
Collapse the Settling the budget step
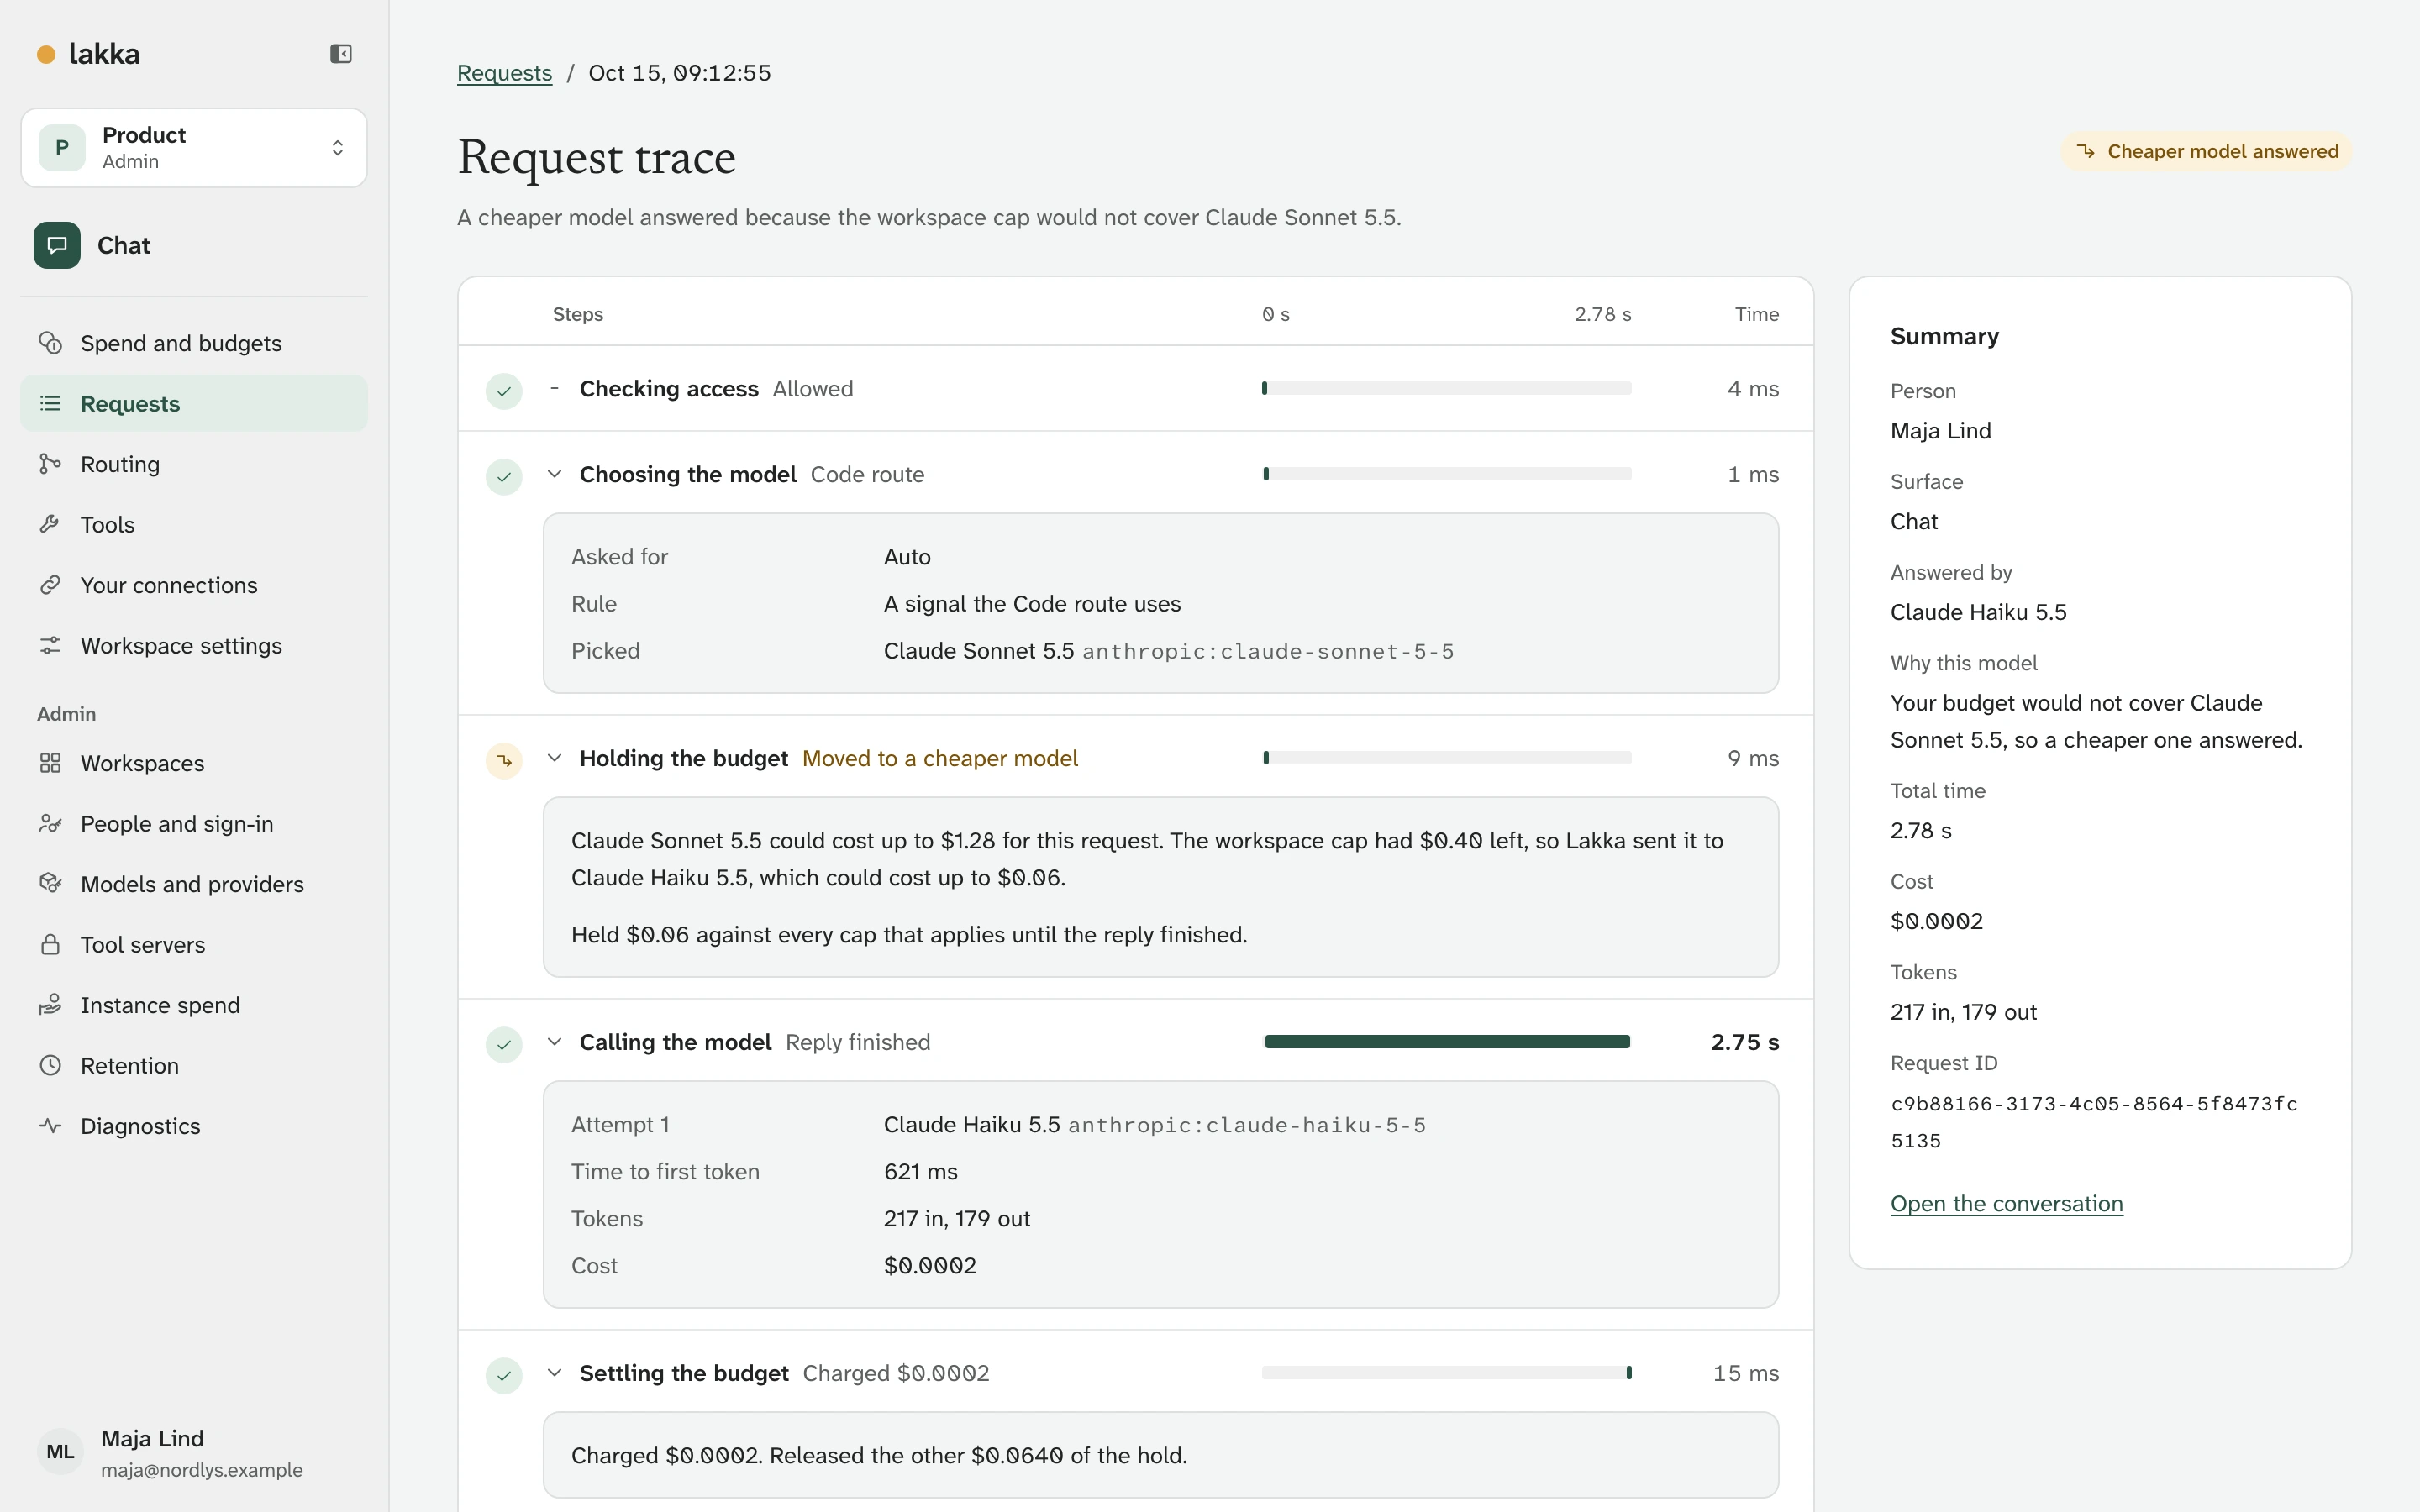(x=554, y=1373)
